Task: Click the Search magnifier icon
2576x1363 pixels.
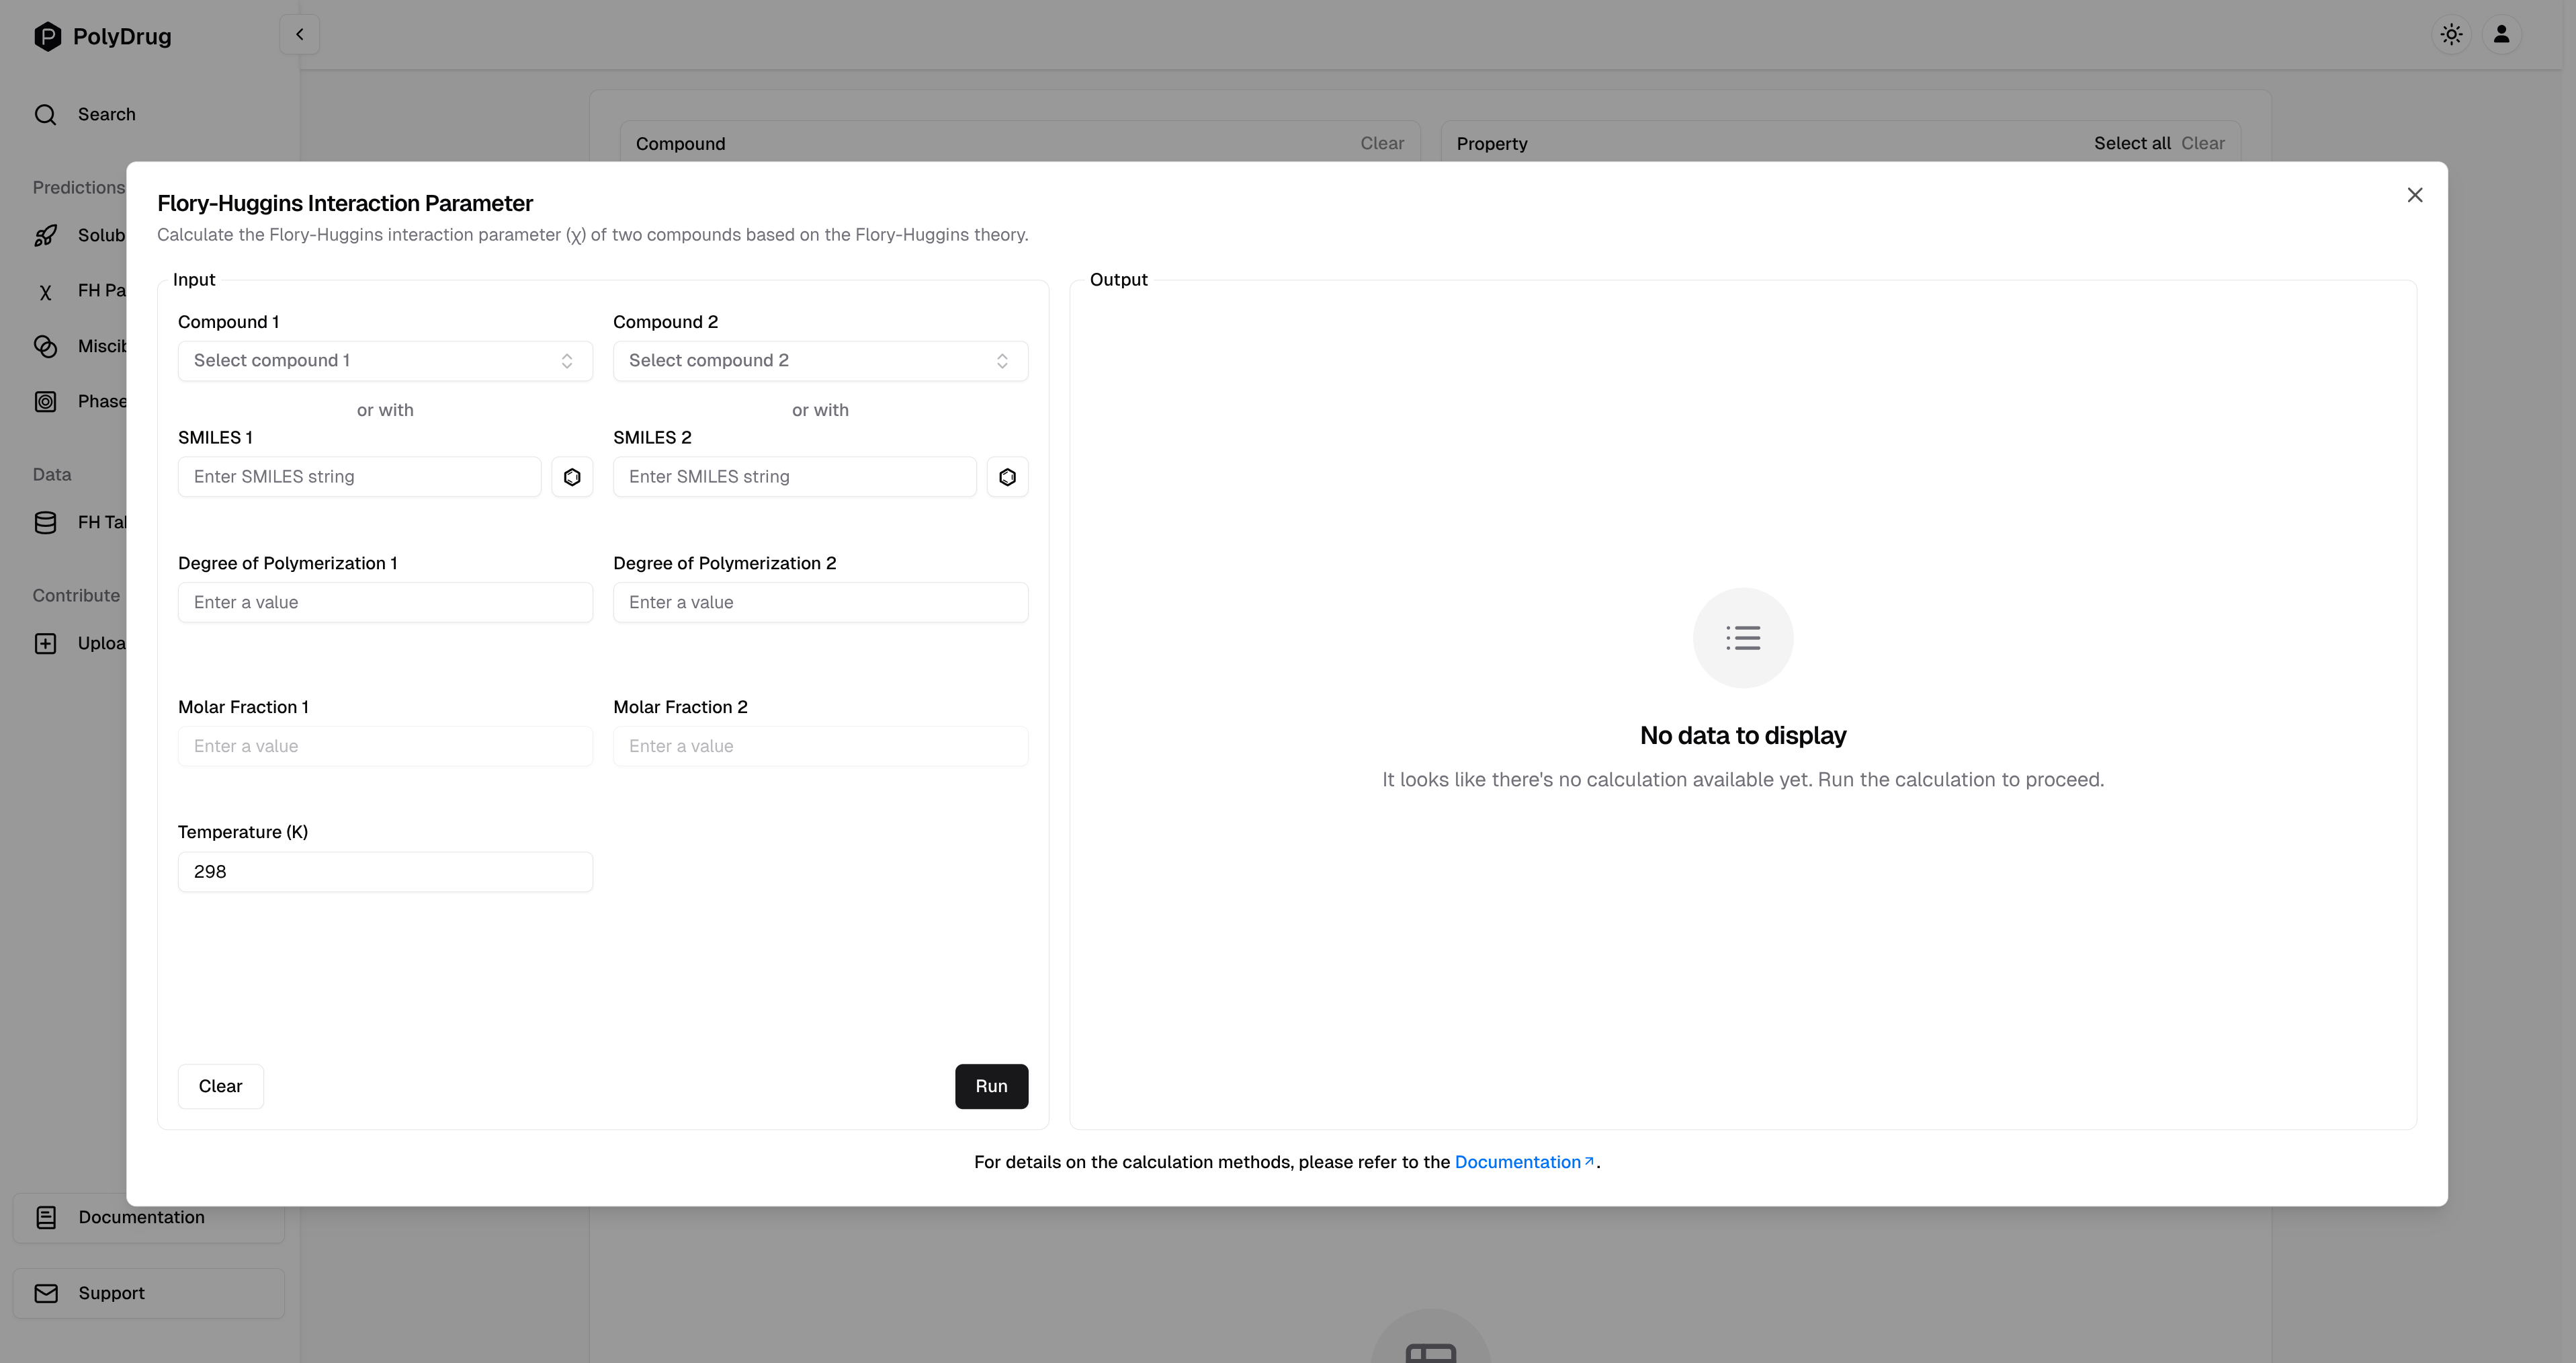Action: coord(45,115)
